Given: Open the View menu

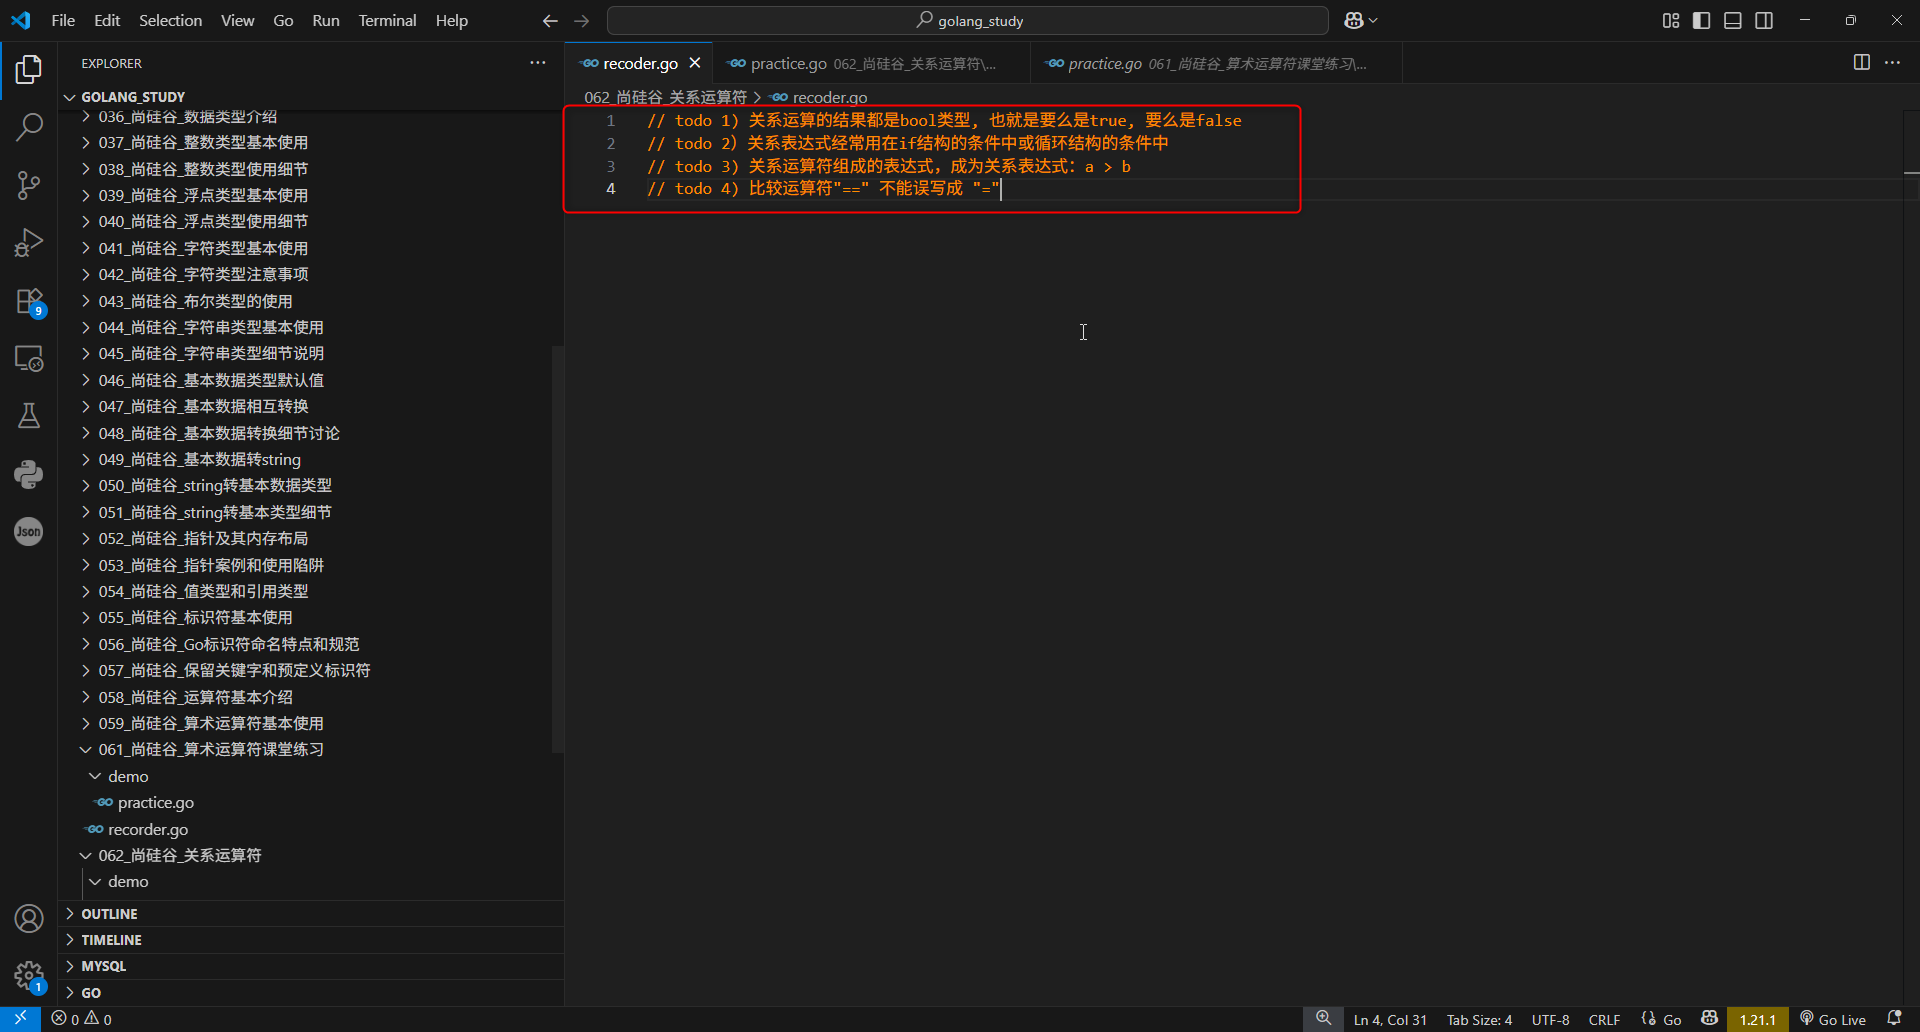Looking at the screenshot, I should [x=237, y=20].
